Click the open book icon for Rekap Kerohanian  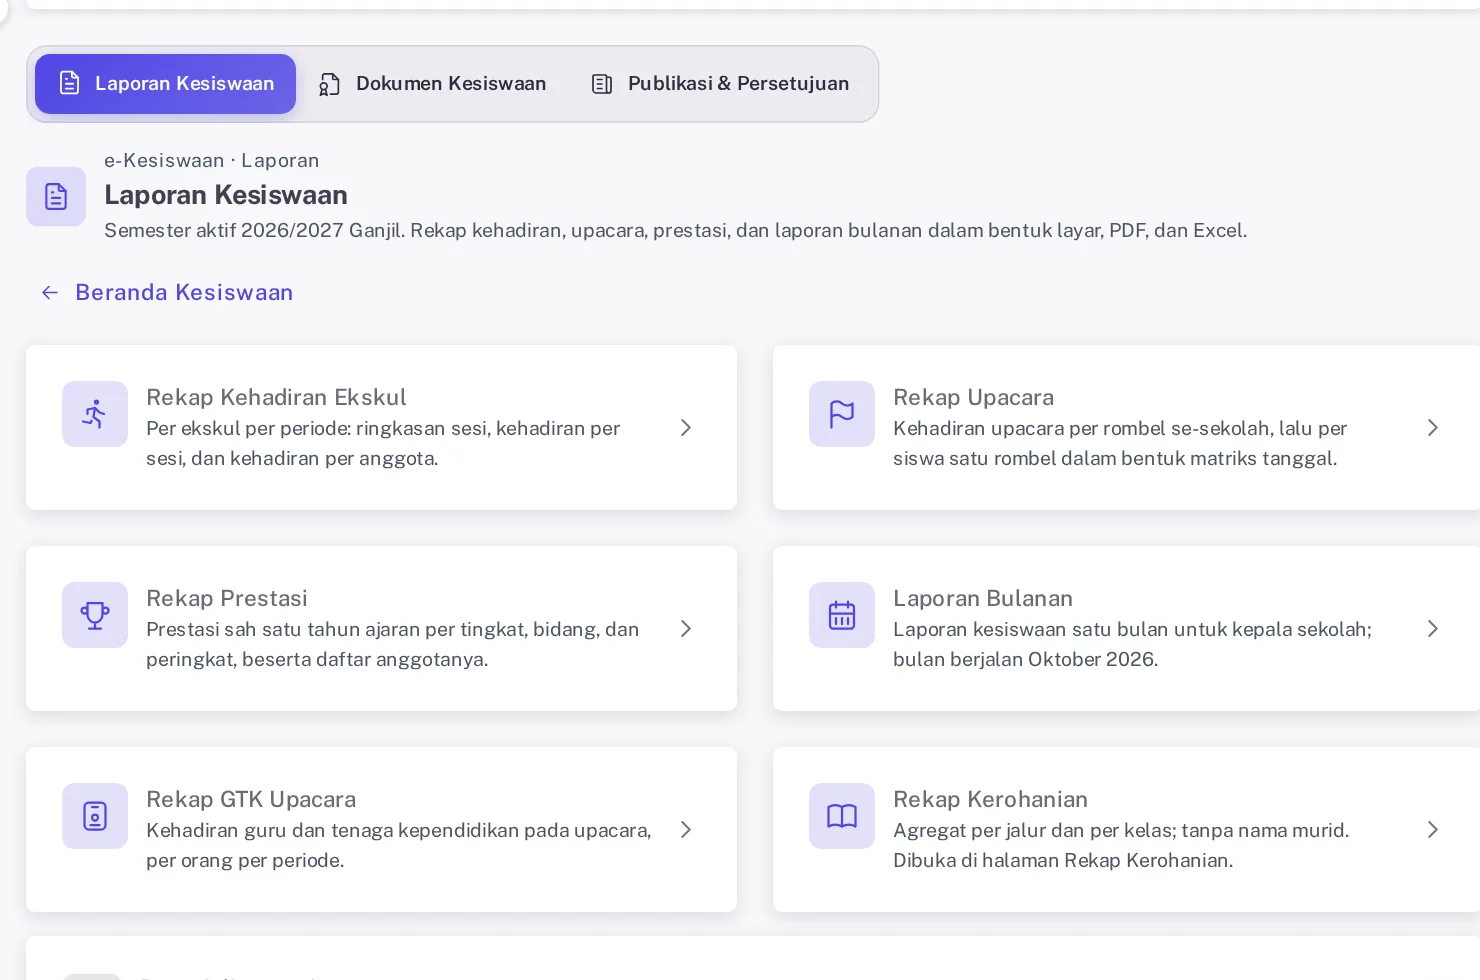click(842, 816)
